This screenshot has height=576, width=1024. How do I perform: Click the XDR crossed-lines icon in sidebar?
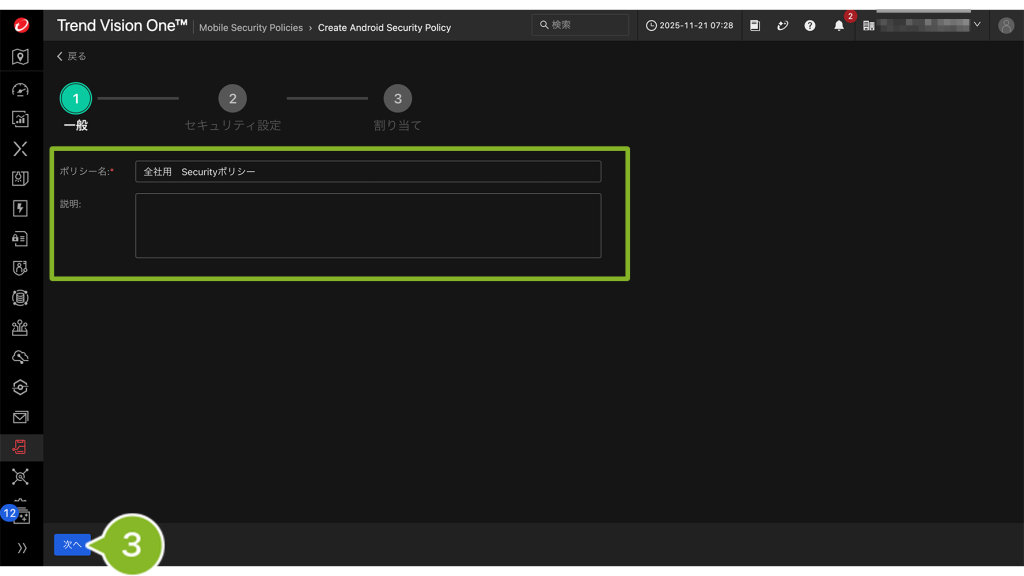[20, 149]
